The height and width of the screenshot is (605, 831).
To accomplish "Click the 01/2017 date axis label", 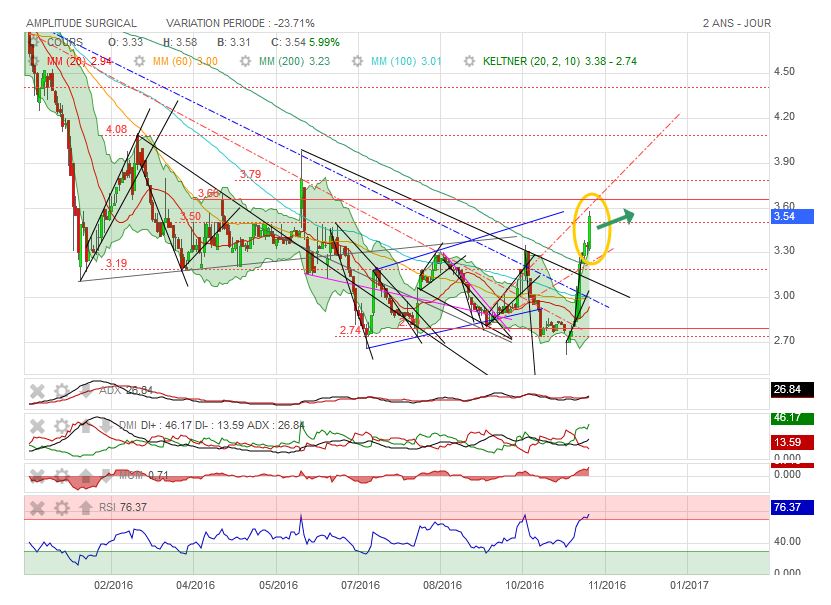I will point(689,585).
